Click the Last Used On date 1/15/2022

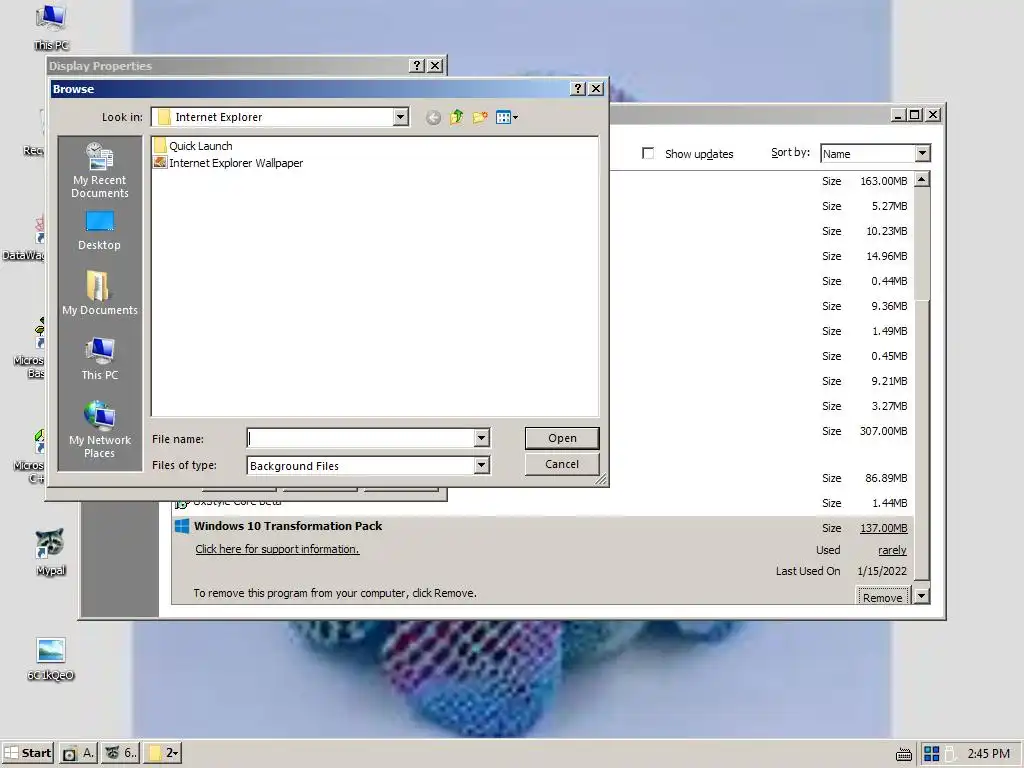click(882, 571)
